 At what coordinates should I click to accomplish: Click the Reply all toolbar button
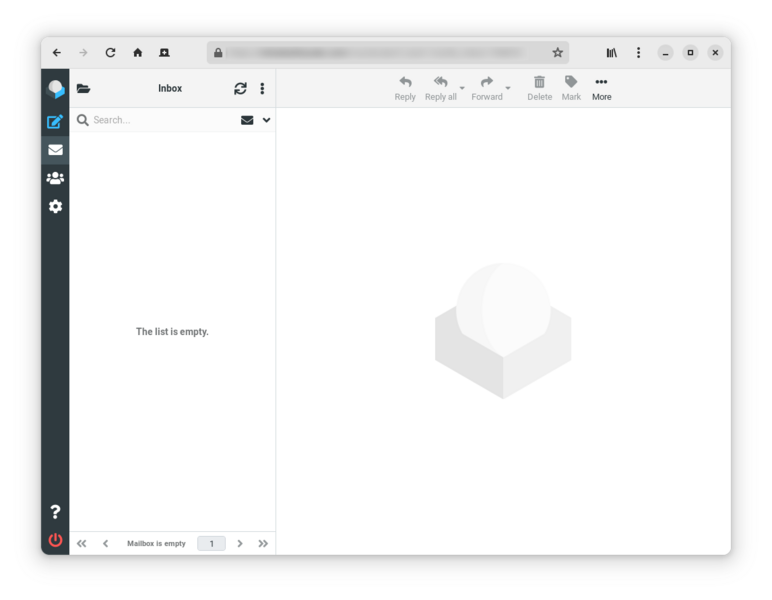pos(441,89)
